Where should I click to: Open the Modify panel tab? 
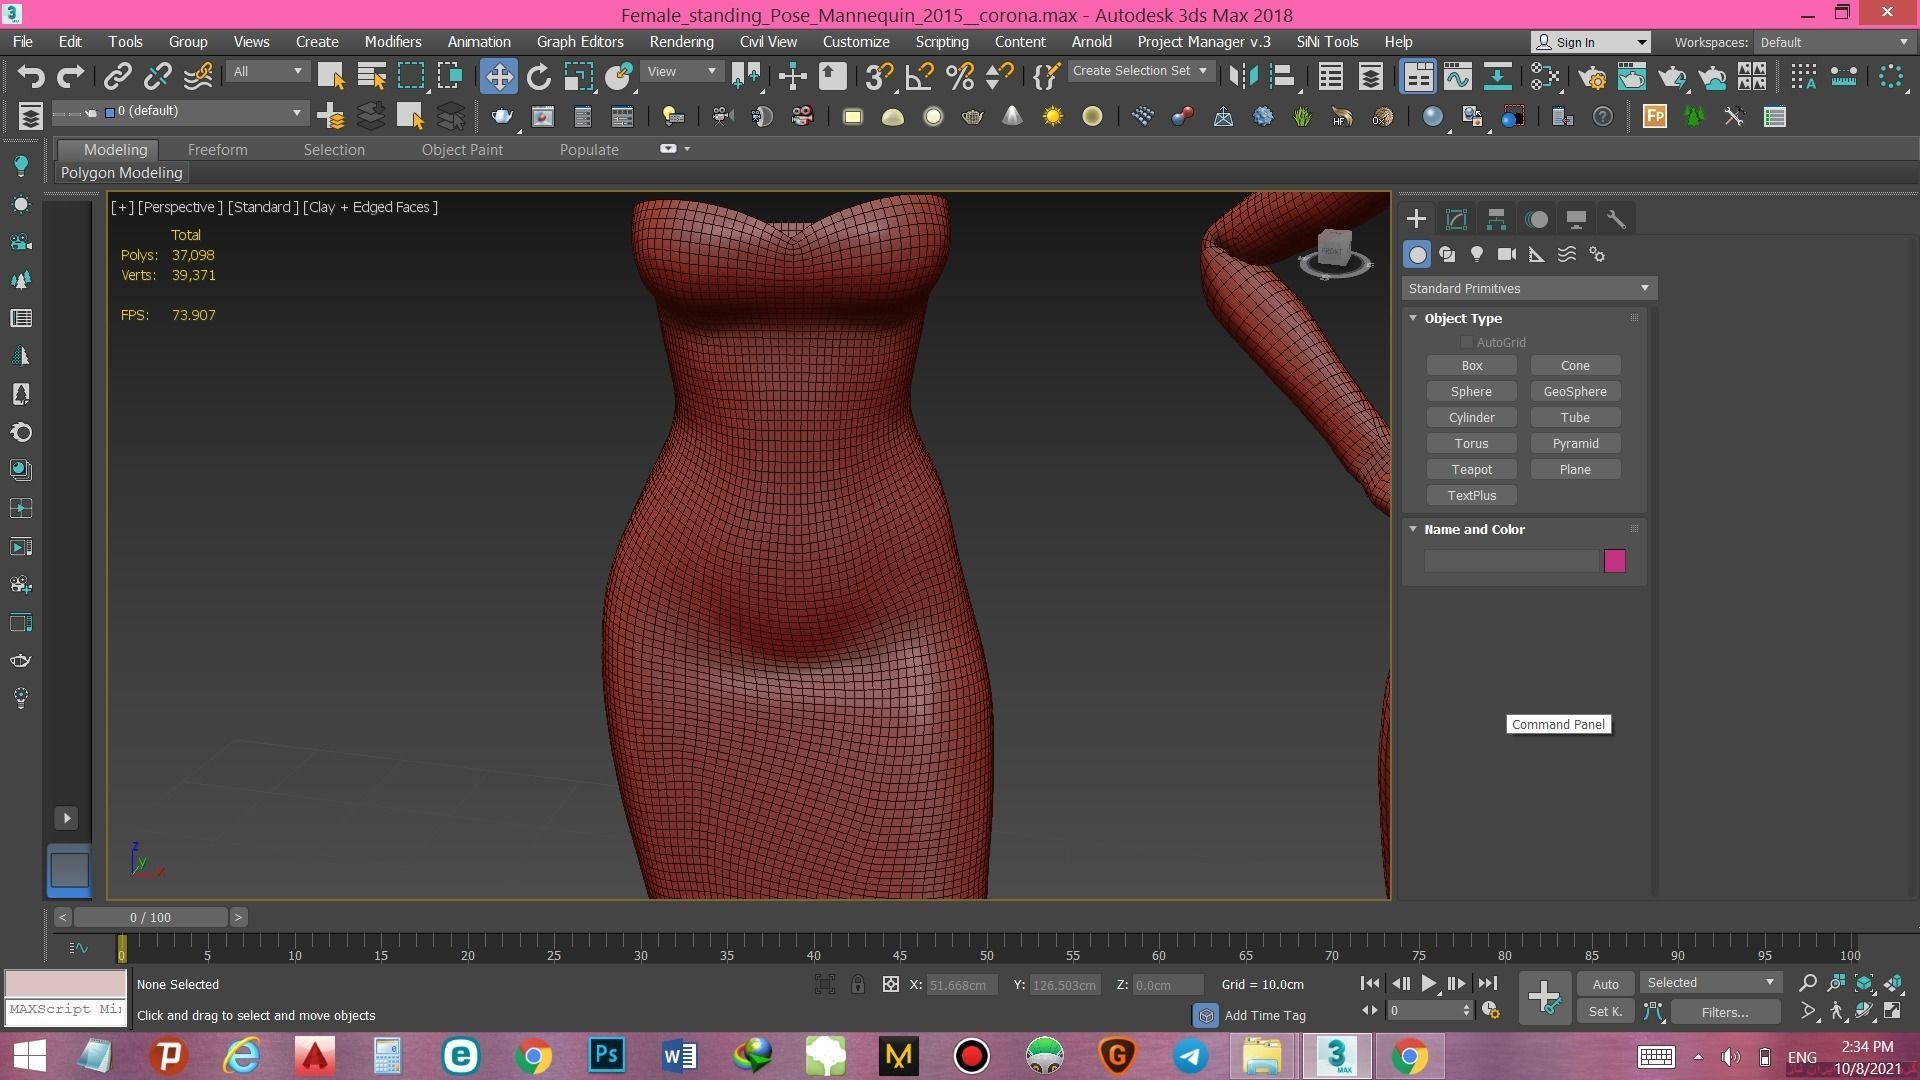tap(1456, 219)
